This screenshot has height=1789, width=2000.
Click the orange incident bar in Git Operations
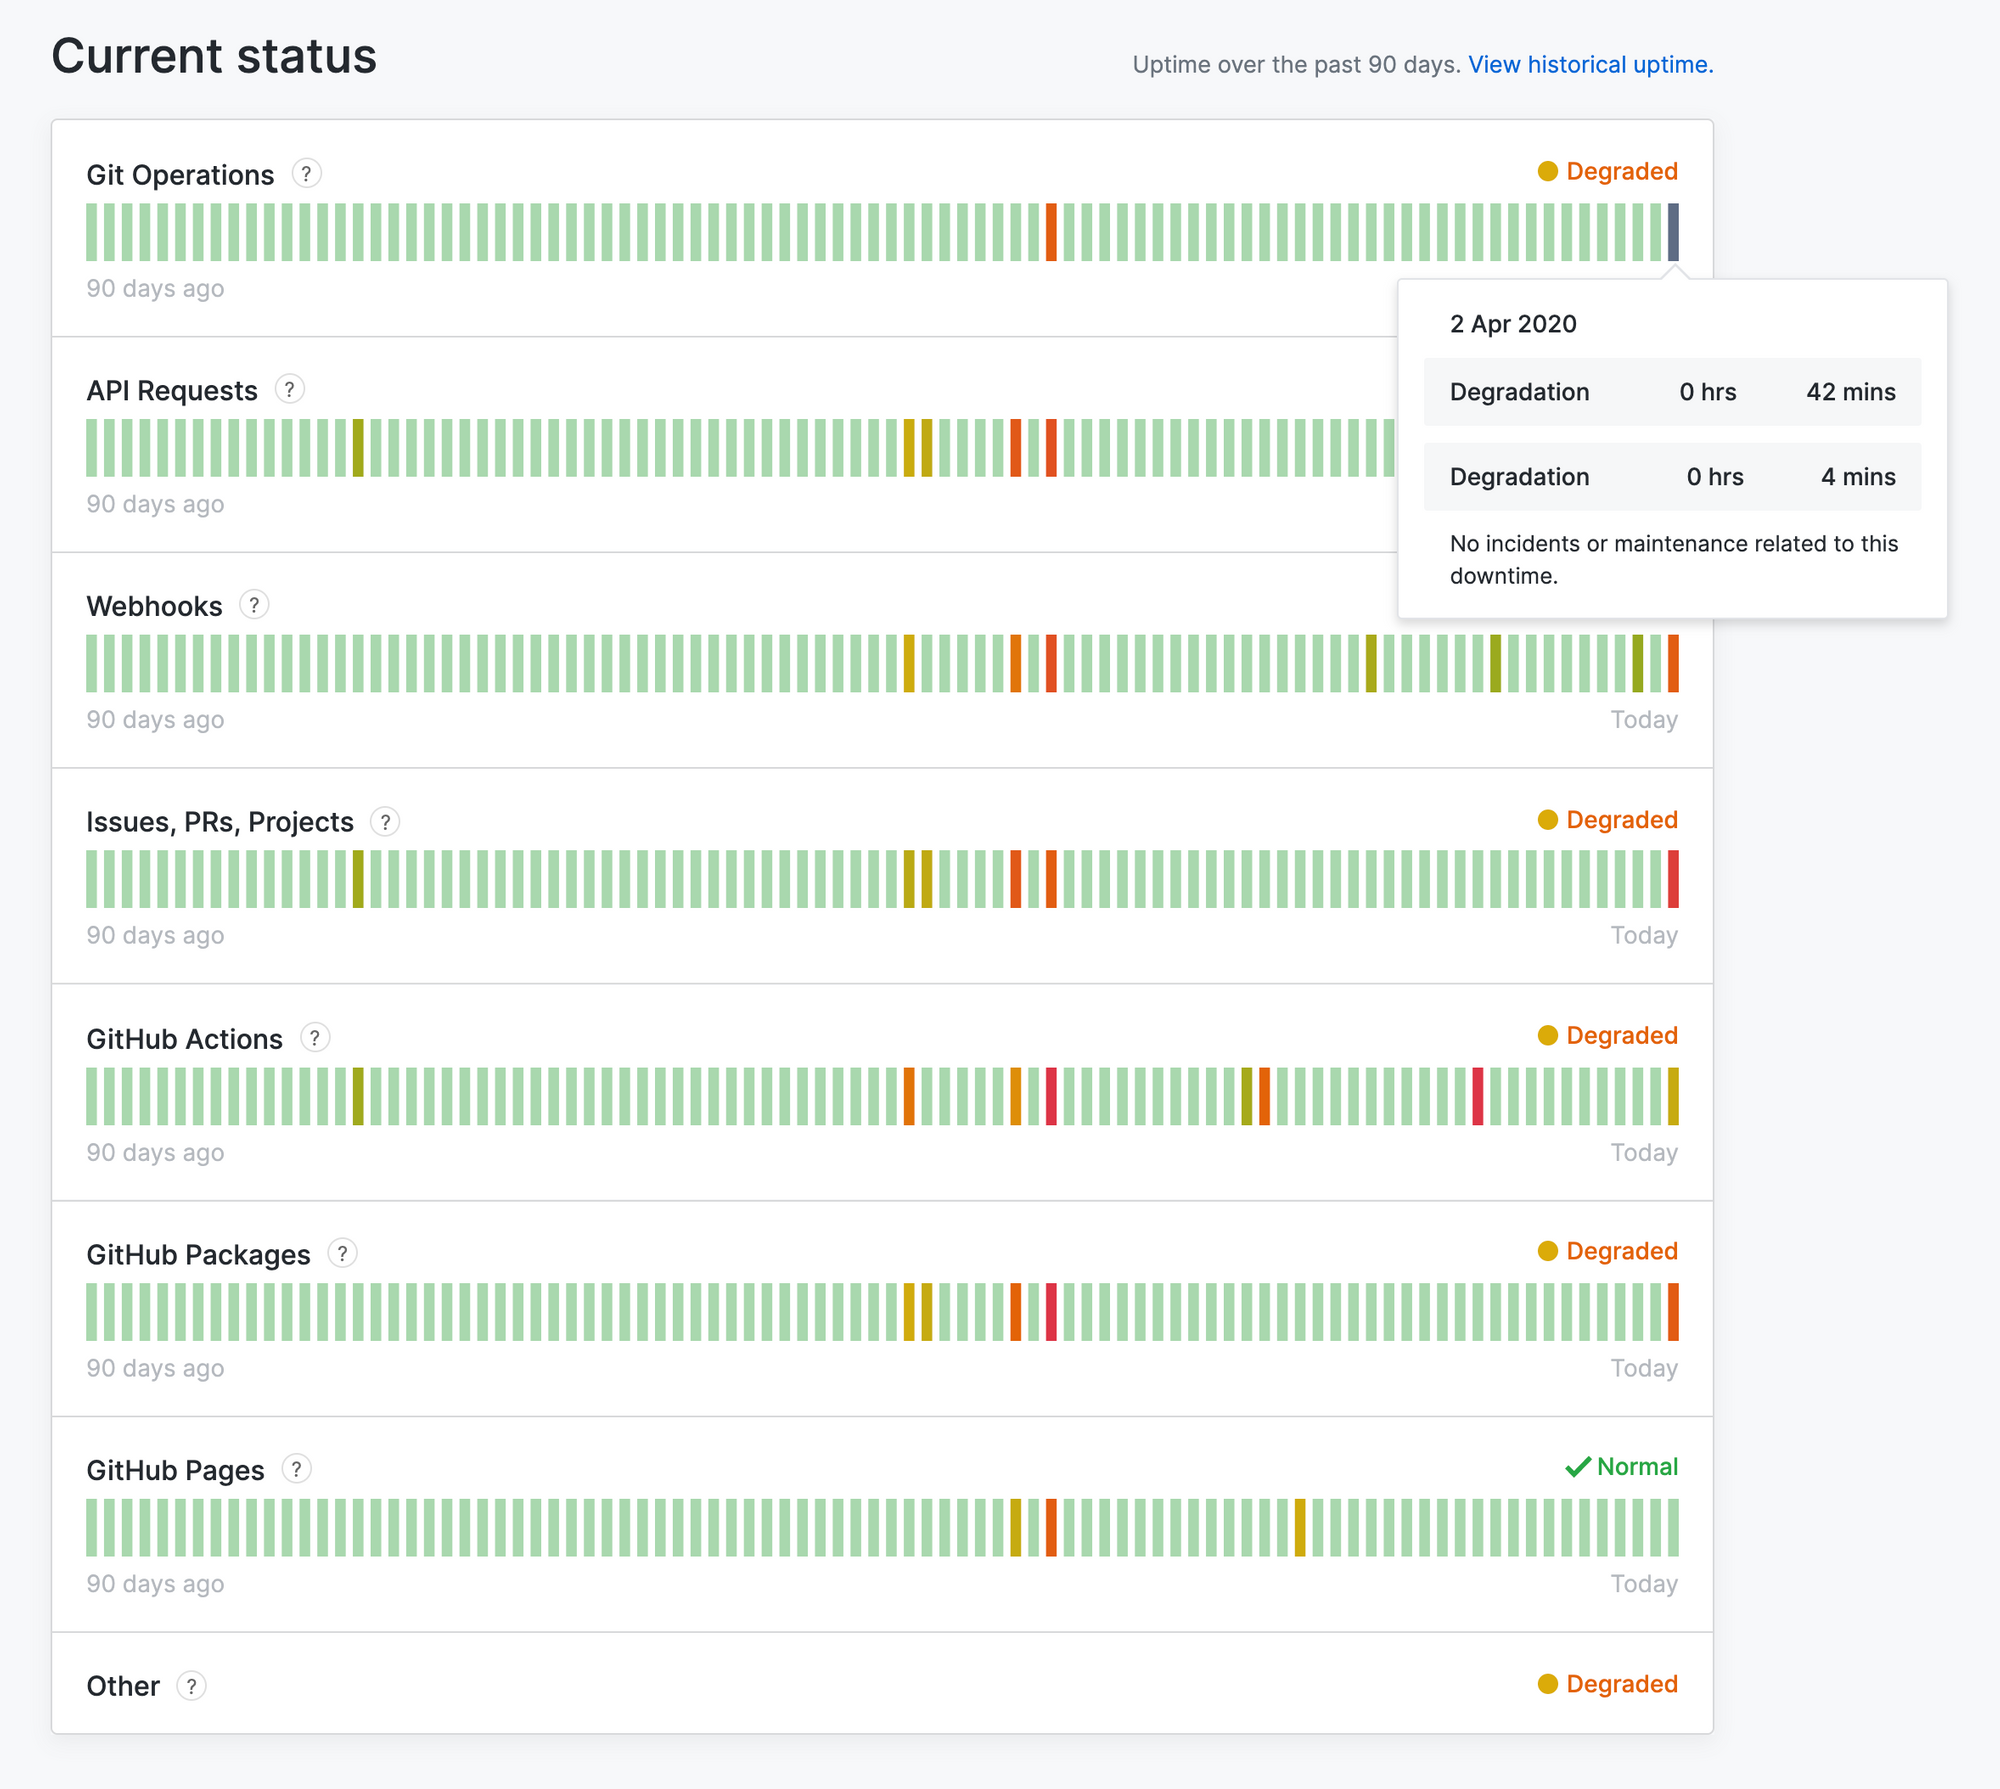(x=1051, y=232)
